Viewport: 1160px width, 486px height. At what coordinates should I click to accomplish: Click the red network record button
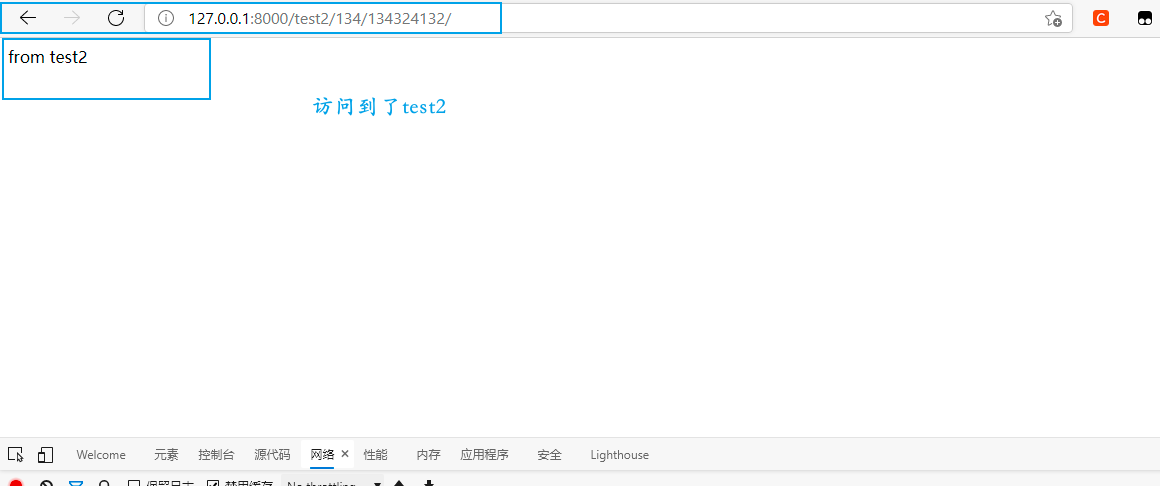tap(16, 483)
